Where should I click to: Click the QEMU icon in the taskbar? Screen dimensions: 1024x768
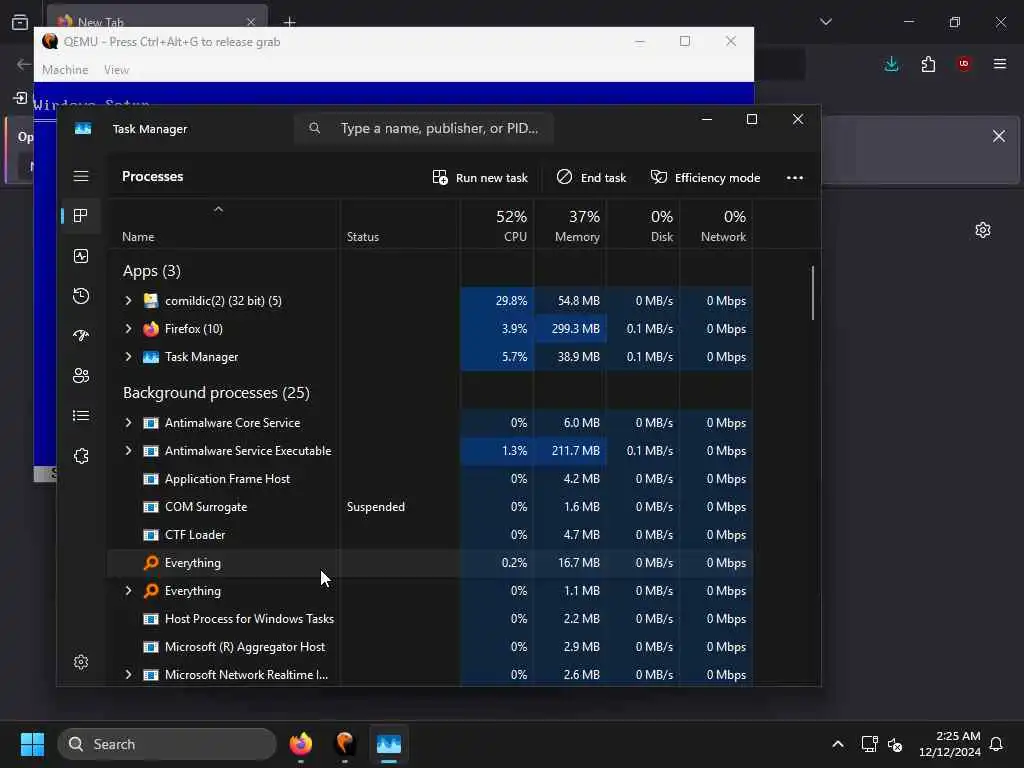(345, 744)
